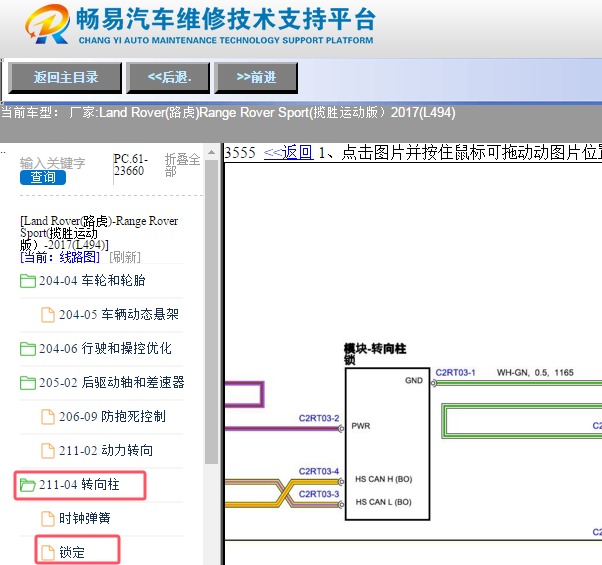
Task: Click the sidebar vertical scrollbar thumb
Action: pos(212,312)
